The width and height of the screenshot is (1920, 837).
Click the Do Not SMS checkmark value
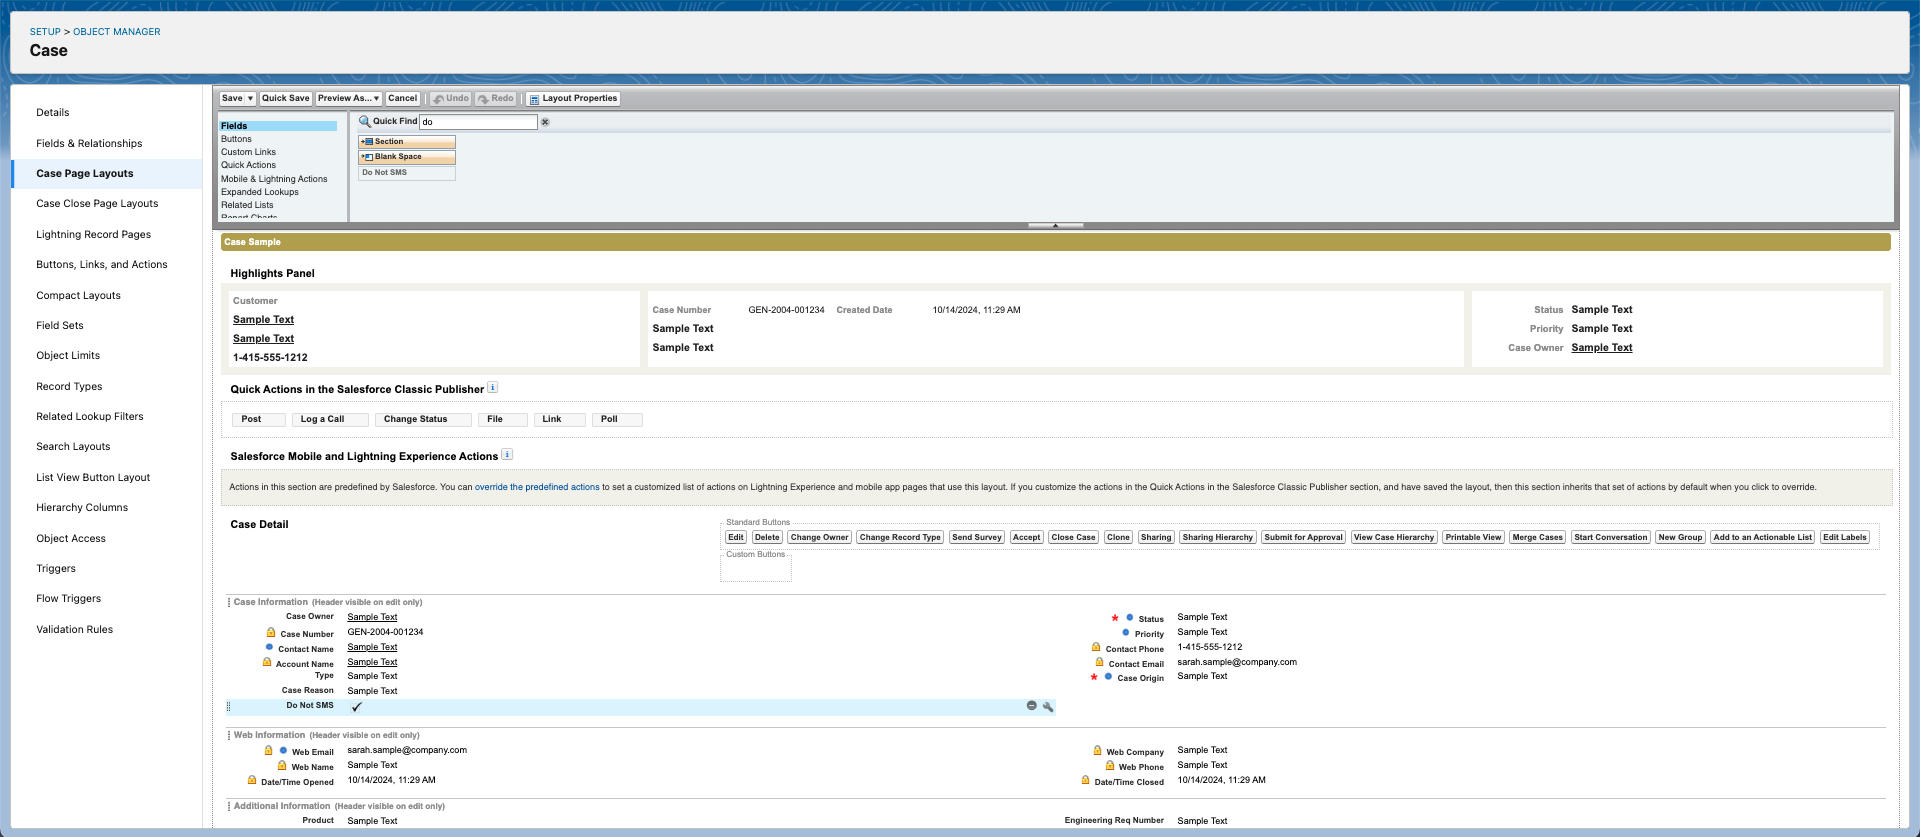pos(357,707)
